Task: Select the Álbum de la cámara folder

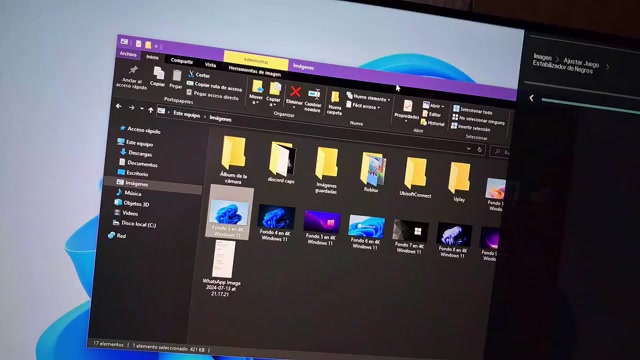Action: pos(234,160)
